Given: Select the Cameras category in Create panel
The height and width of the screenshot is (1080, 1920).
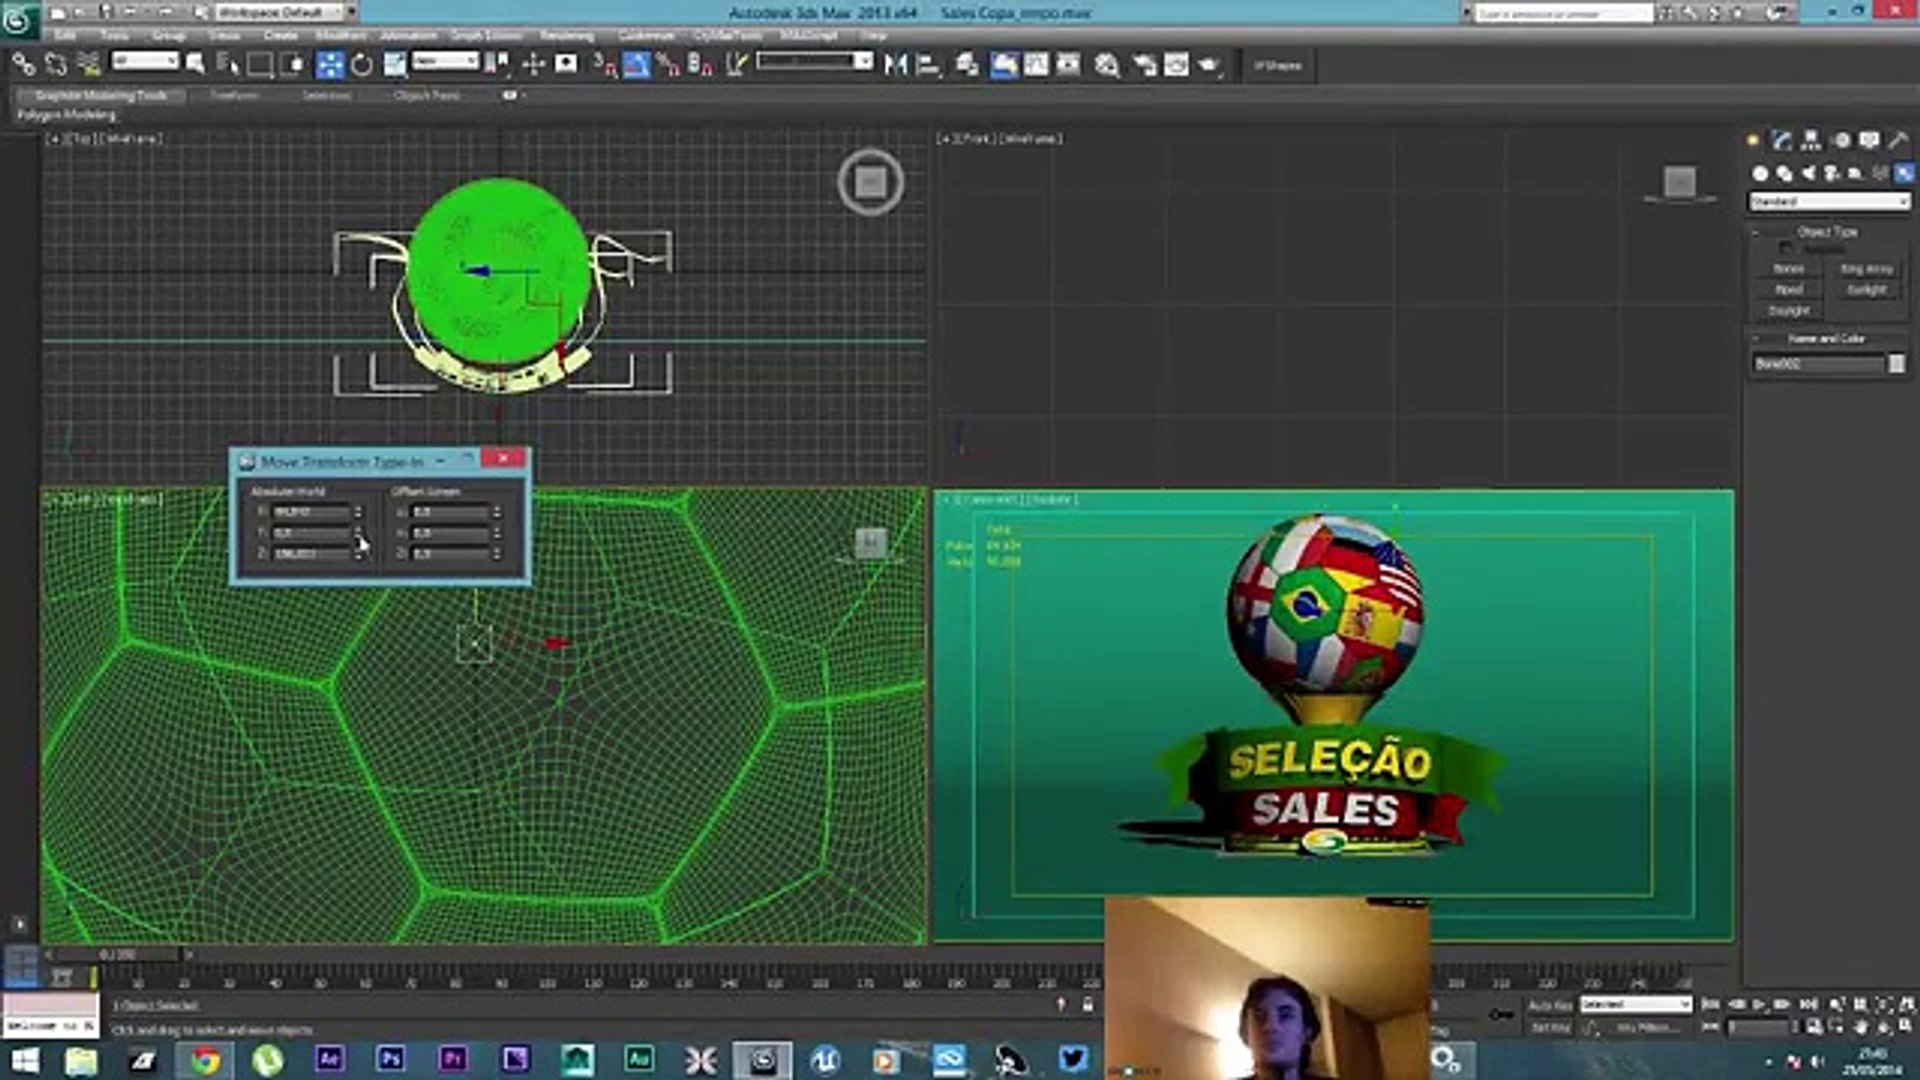Looking at the screenshot, I should pos(1832,173).
